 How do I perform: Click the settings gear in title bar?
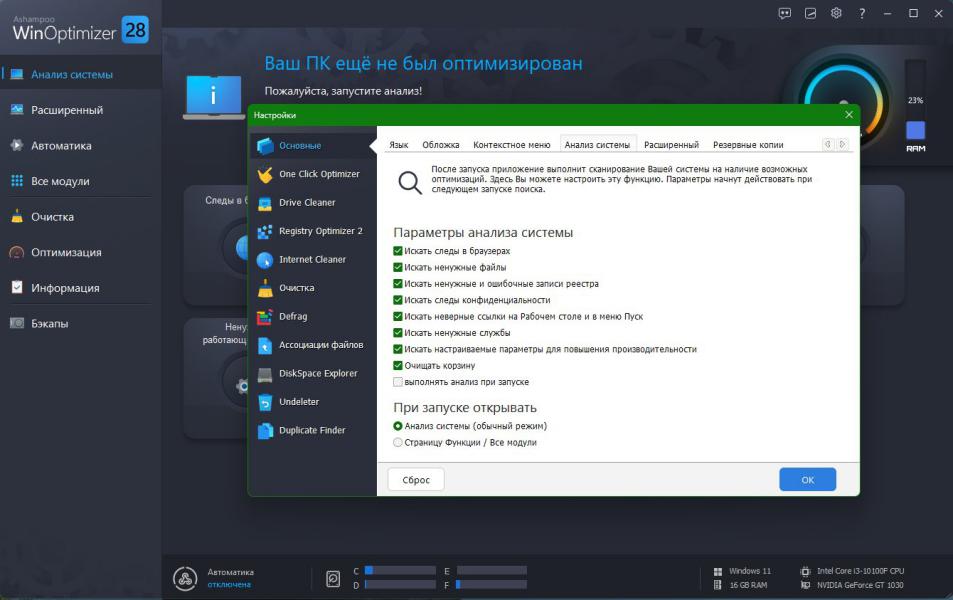(x=836, y=13)
